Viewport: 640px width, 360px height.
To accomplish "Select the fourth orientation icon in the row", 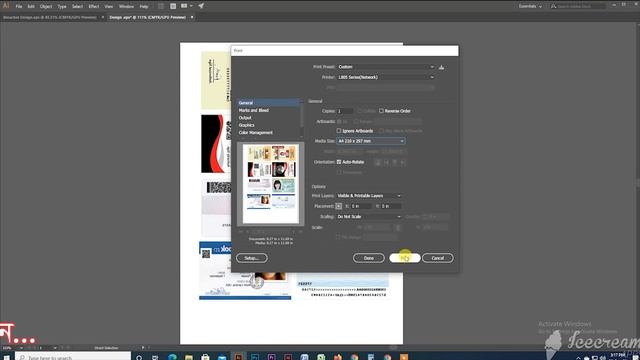I will click(x=403, y=162).
